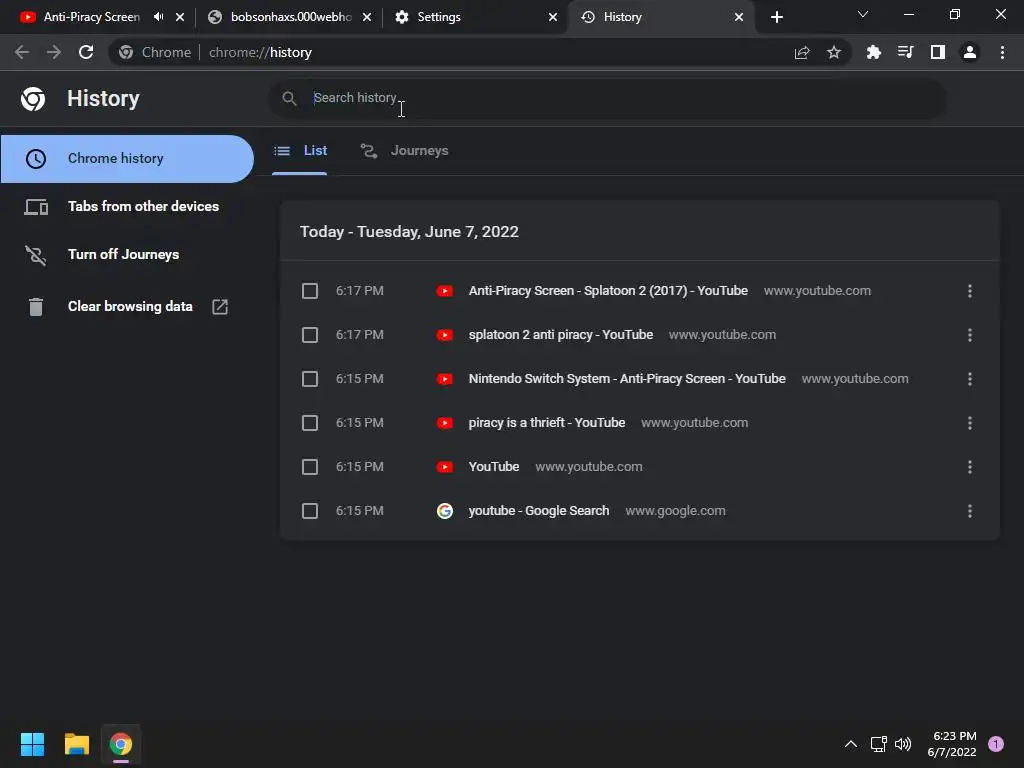Check the splatoon 2 anti piracy entry box
This screenshot has height=768, width=1024.
click(x=310, y=335)
